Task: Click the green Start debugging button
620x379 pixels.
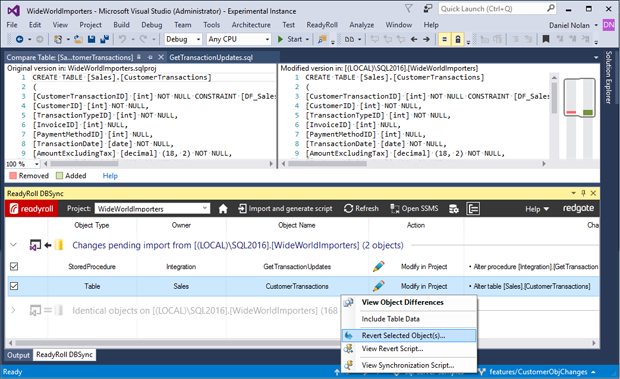Action: click(x=290, y=39)
